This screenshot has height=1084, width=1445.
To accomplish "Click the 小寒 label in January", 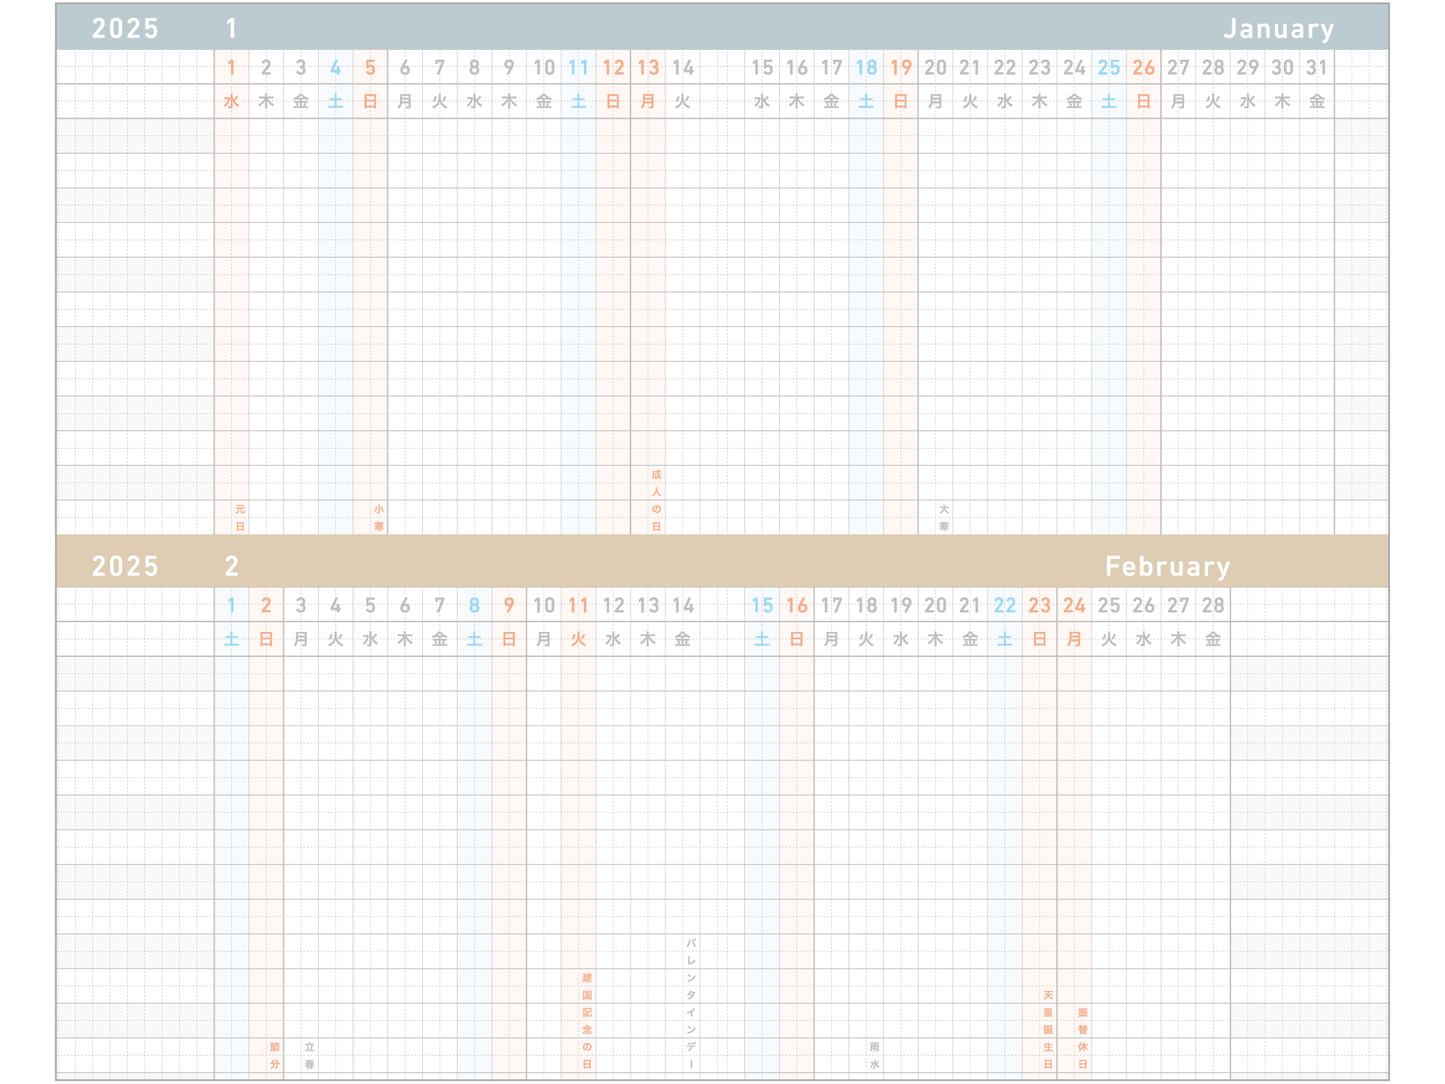I will pos(379,518).
